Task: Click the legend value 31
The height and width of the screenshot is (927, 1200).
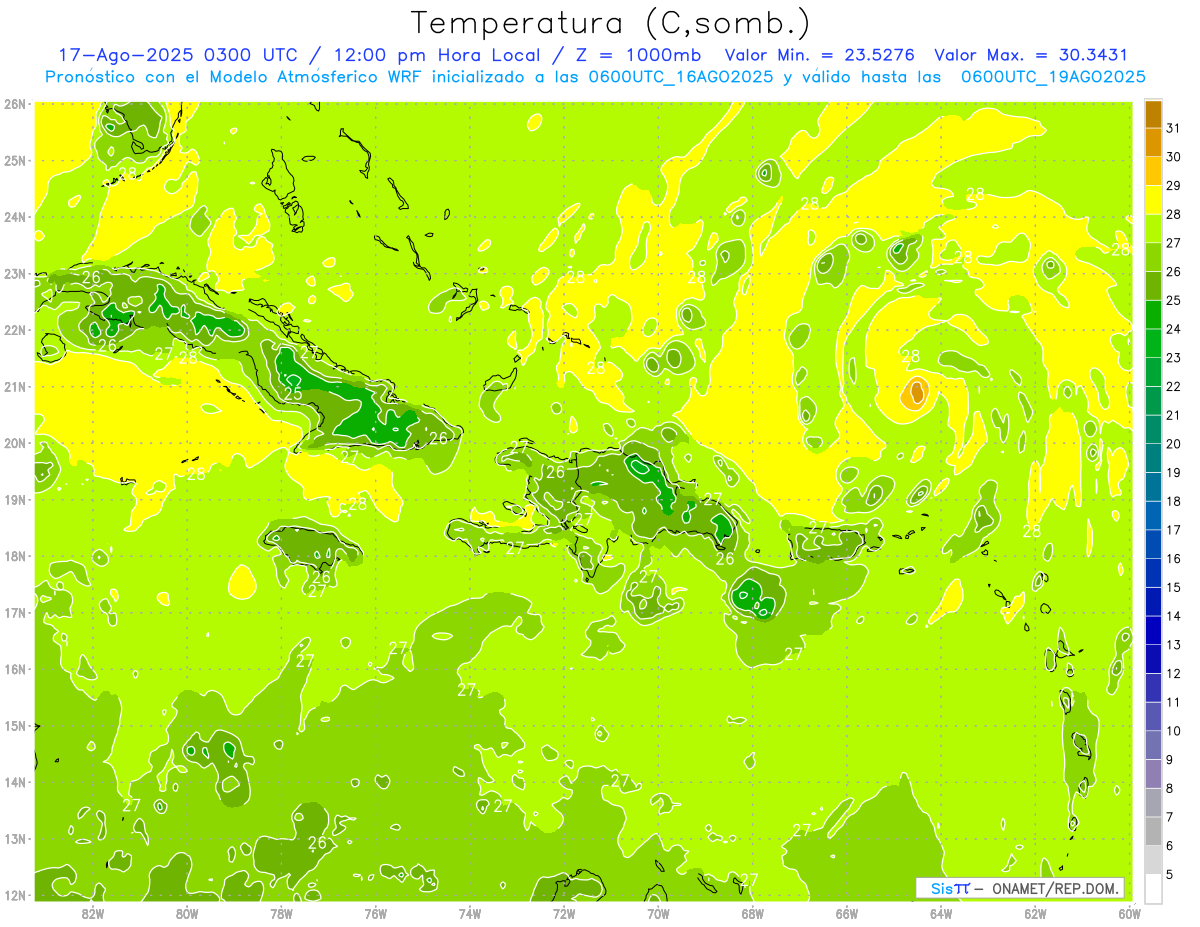Action: (1174, 129)
